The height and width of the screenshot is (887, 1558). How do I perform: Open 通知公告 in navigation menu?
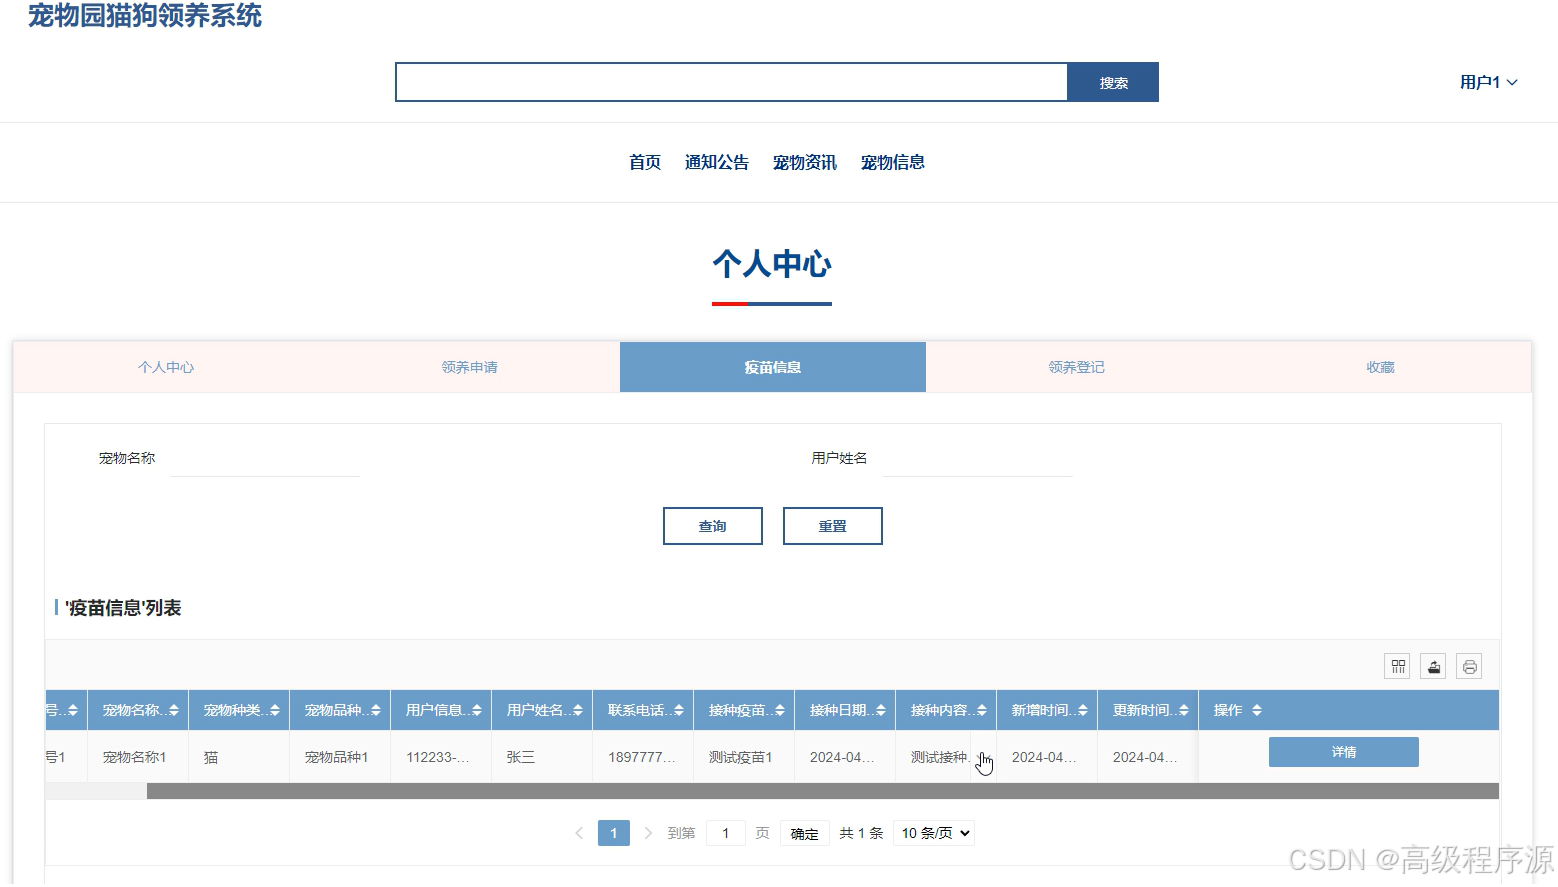click(x=717, y=162)
